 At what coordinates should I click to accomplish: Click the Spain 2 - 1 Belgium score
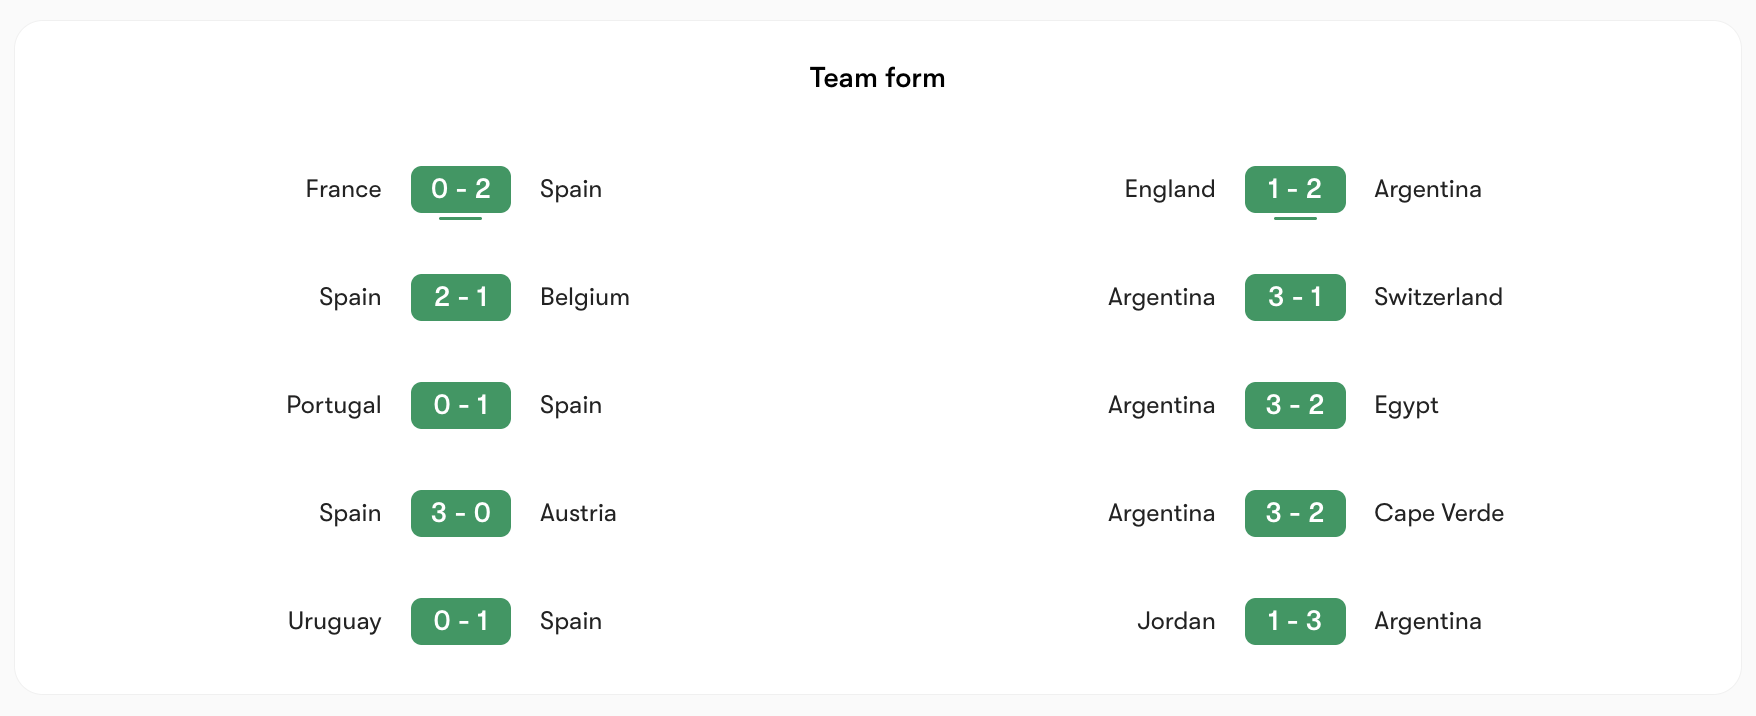tap(461, 297)
